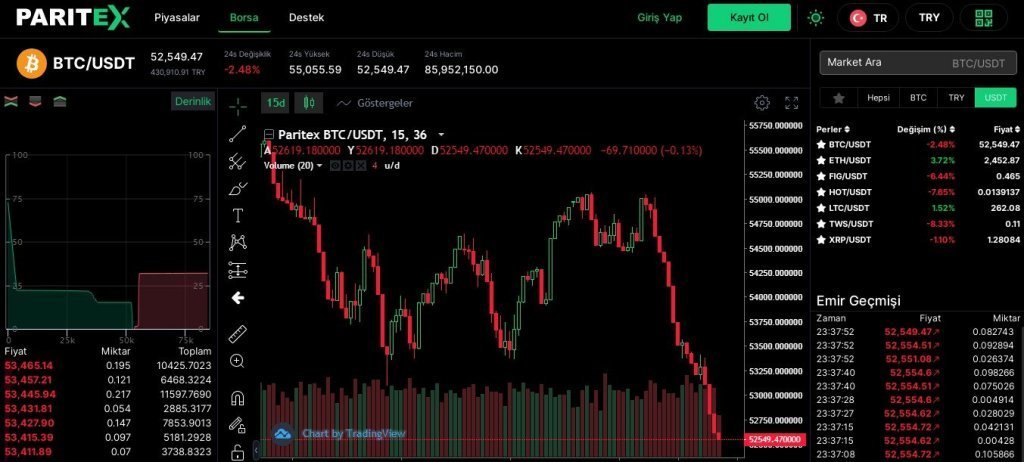Select the FIG/USDT market row

(918, 176)
